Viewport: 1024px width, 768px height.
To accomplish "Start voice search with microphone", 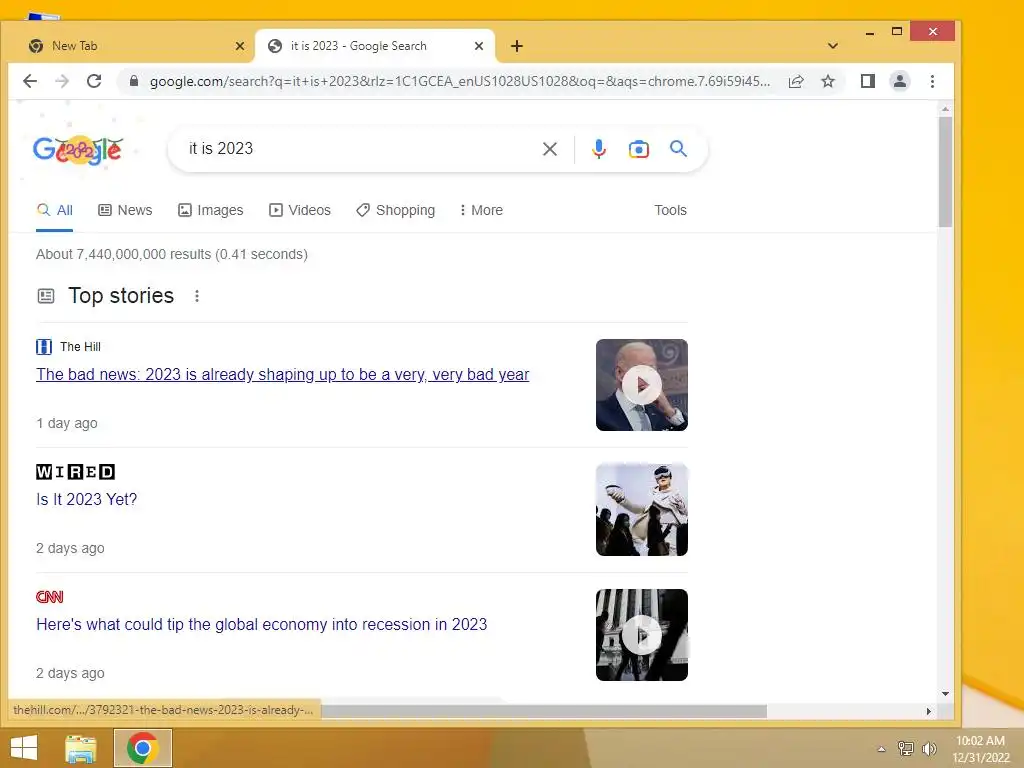I will [x=598, y=149].
